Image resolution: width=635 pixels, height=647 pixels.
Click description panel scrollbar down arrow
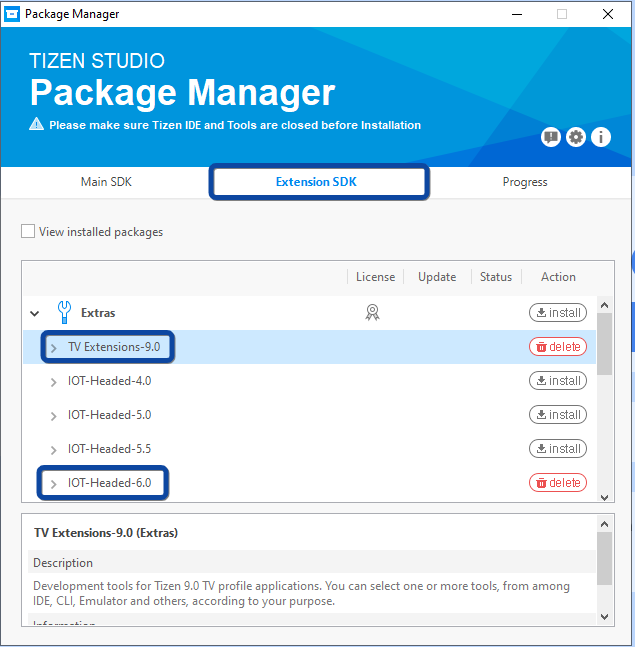(x=604, y=617)
